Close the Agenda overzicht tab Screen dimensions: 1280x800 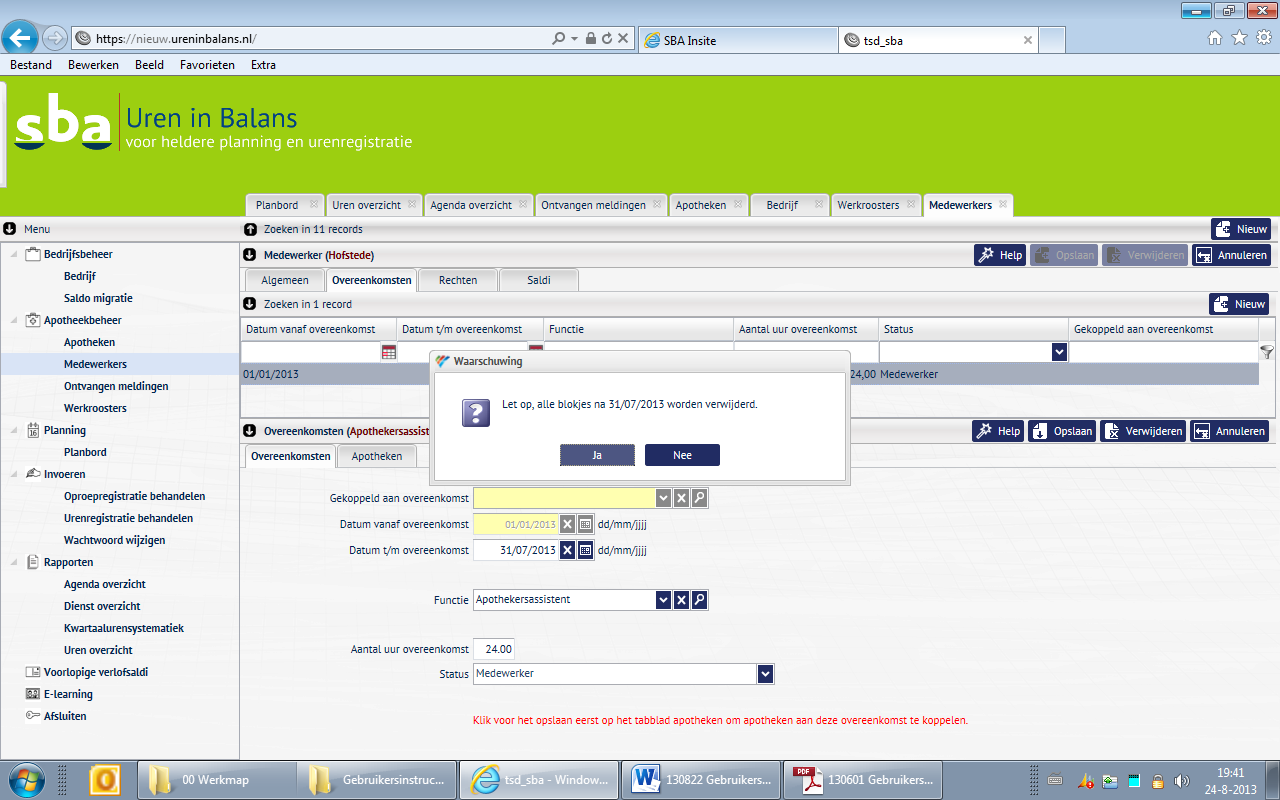pos(525,205)
